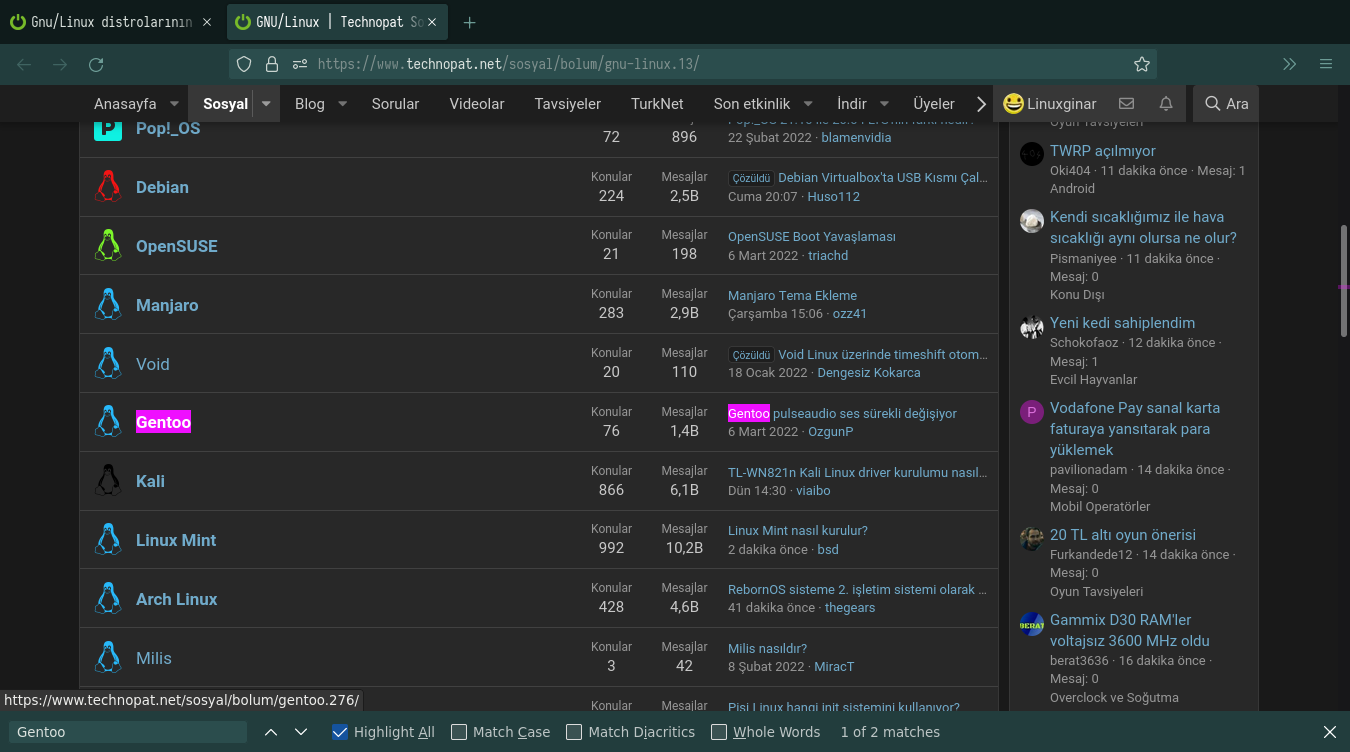Close the Gnu/Linux distrolarının tab

pos(207,22)
